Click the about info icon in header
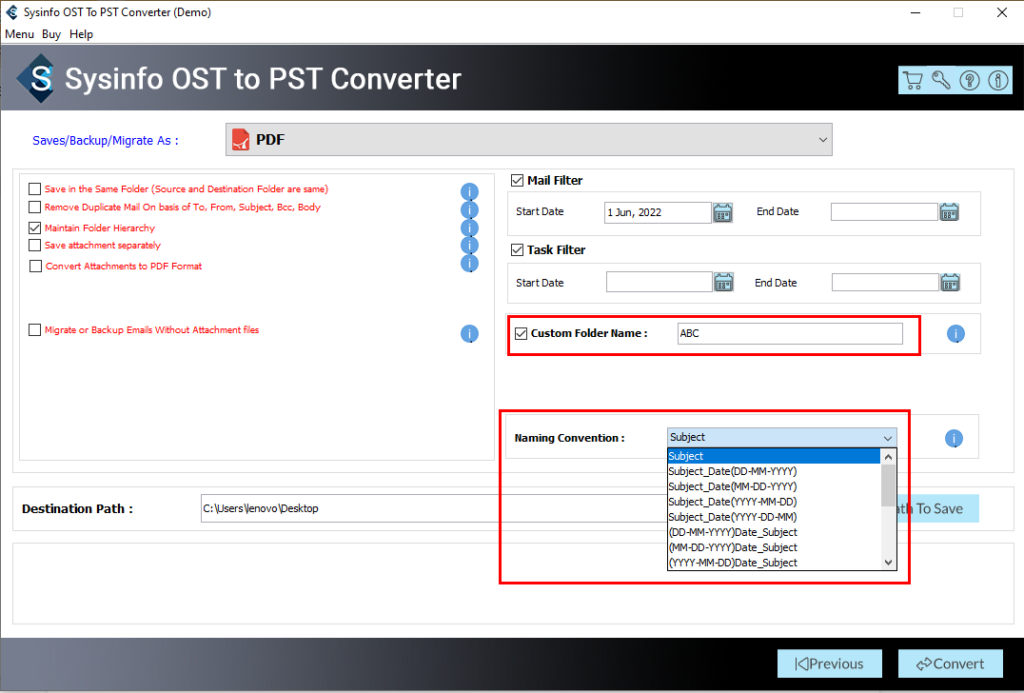Image resolution: width=1024 pixels, height=693 pixels. [998, 80]
